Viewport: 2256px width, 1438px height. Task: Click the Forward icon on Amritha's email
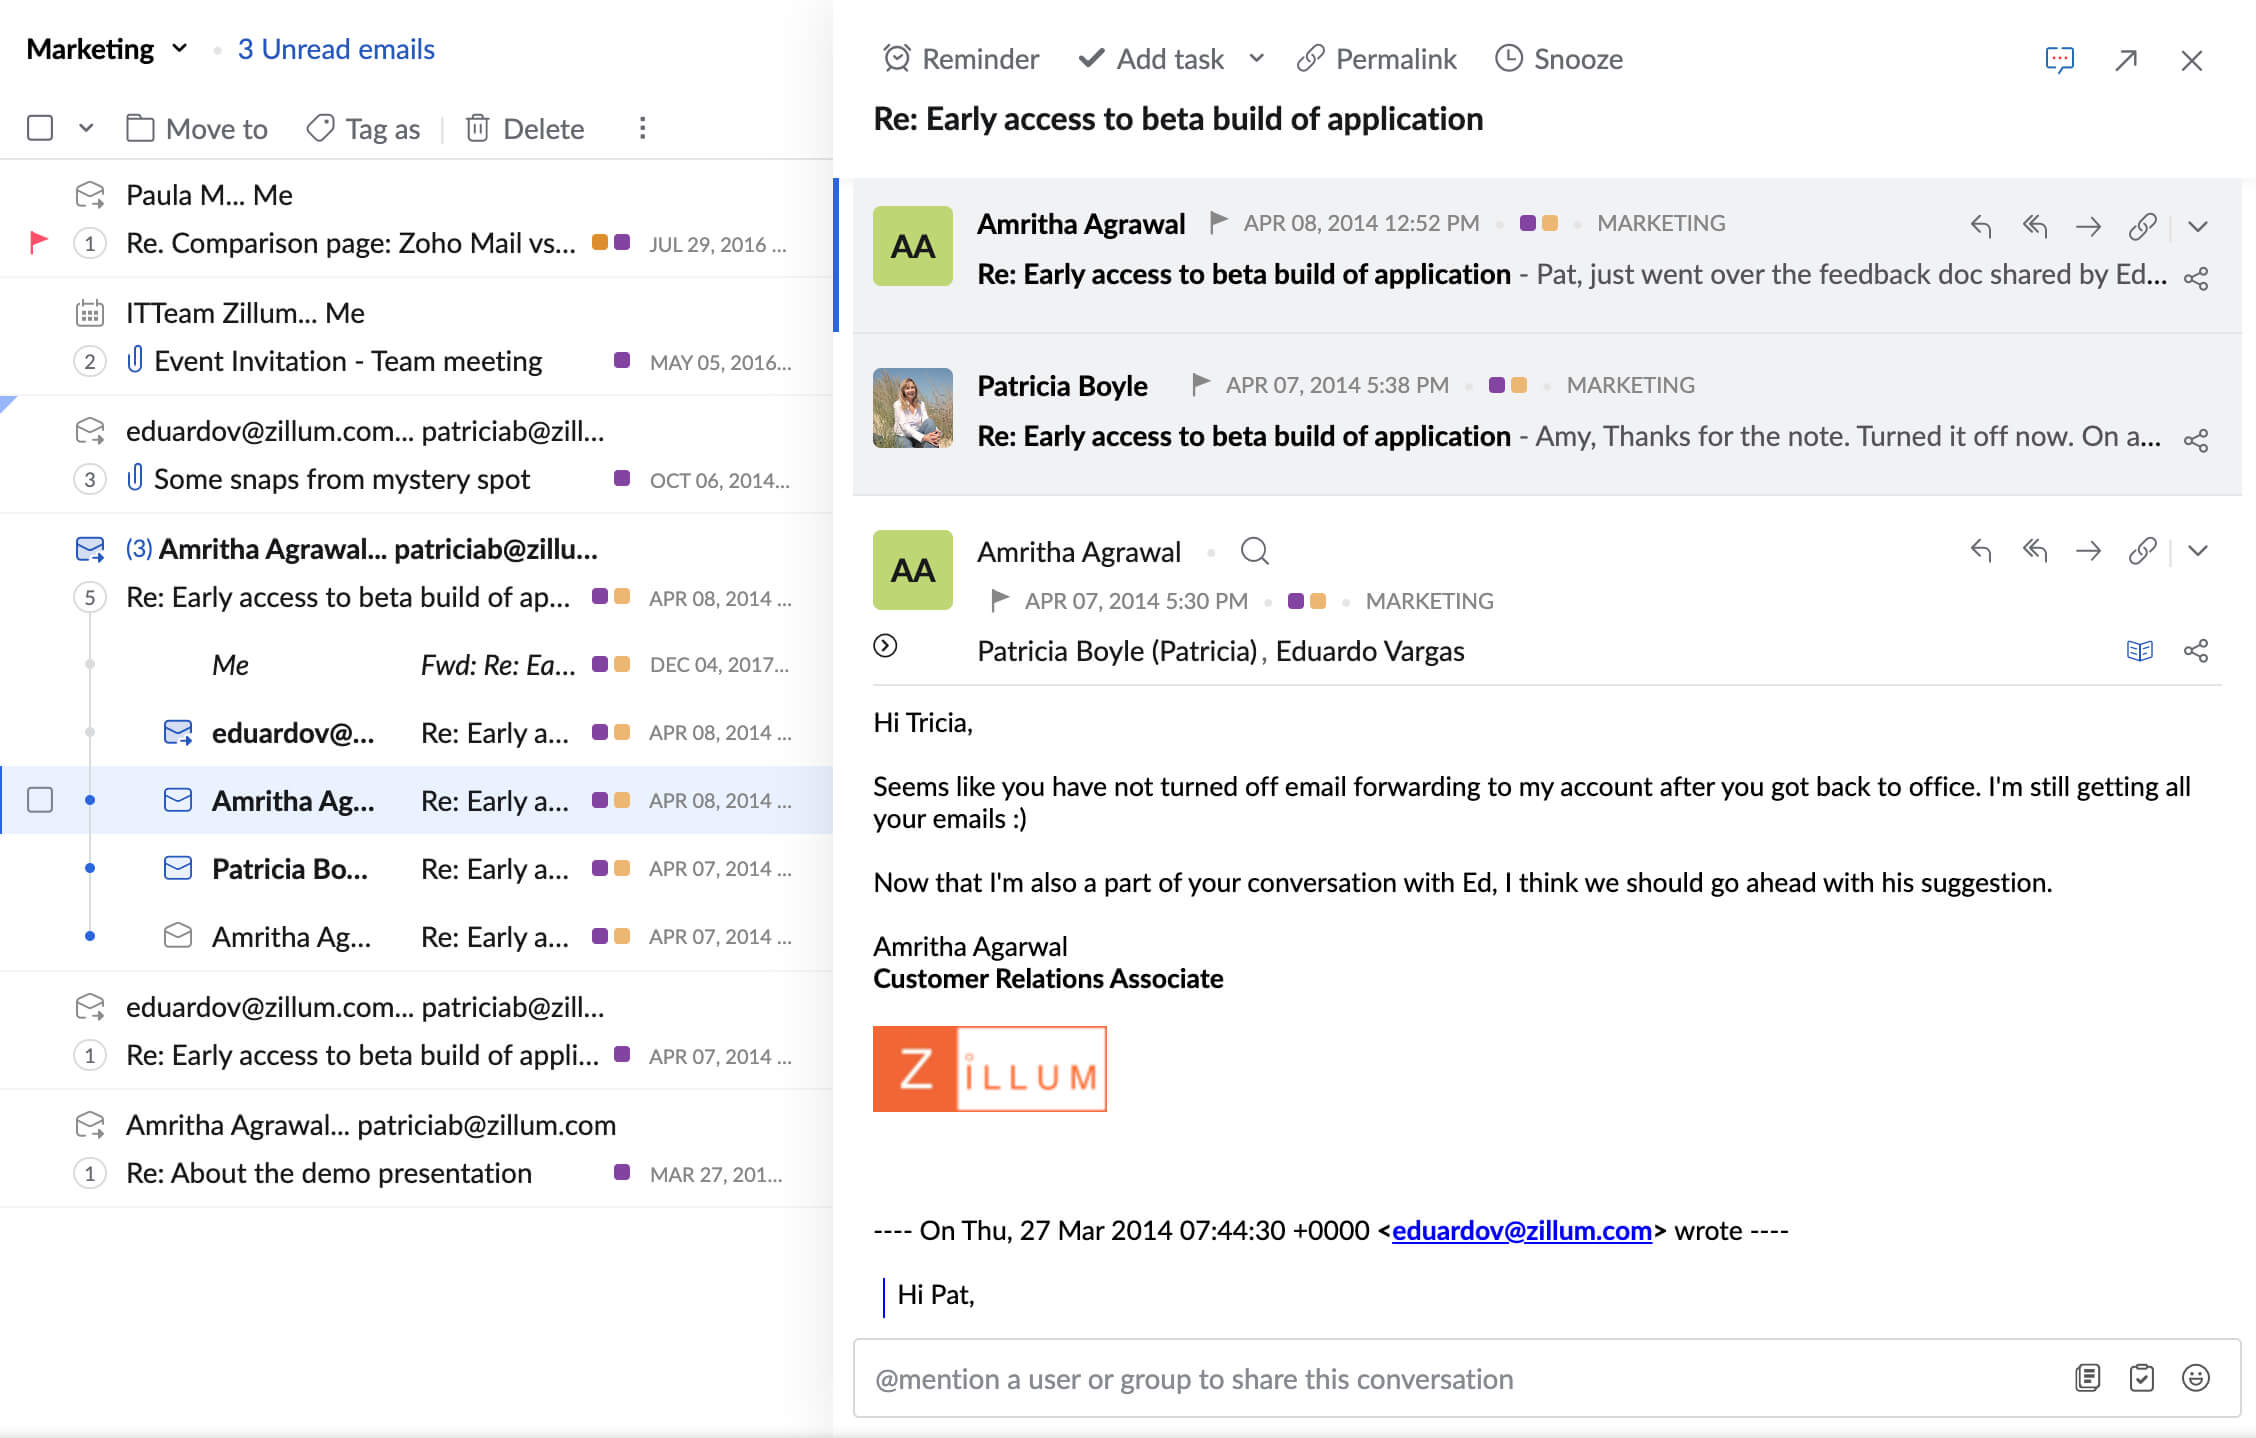click(2087, 551)
